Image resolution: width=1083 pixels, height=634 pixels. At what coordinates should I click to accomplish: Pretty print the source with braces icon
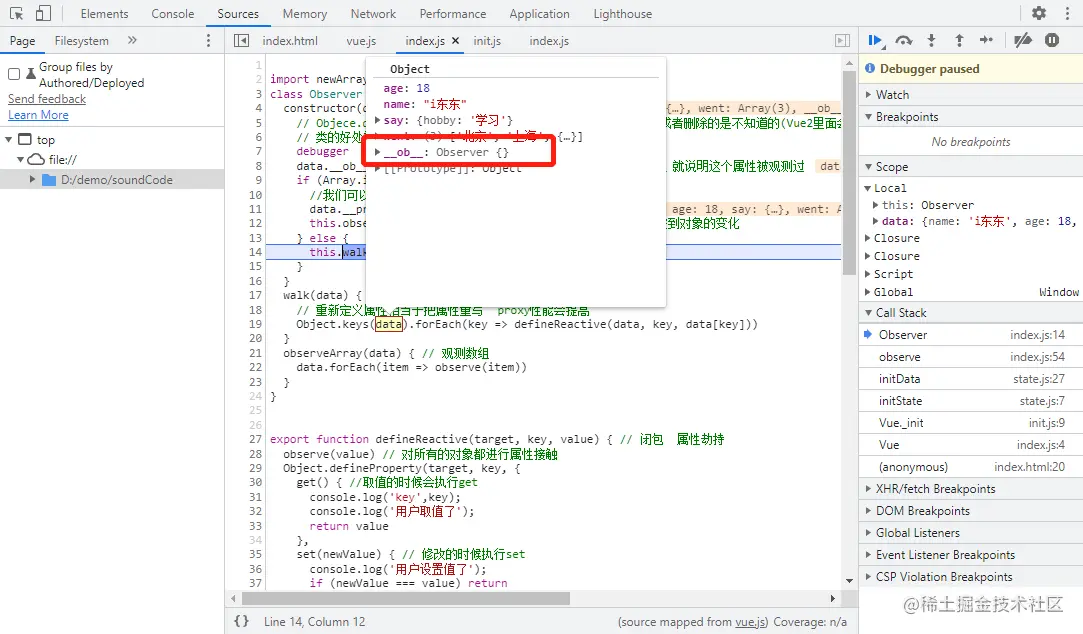241,621
